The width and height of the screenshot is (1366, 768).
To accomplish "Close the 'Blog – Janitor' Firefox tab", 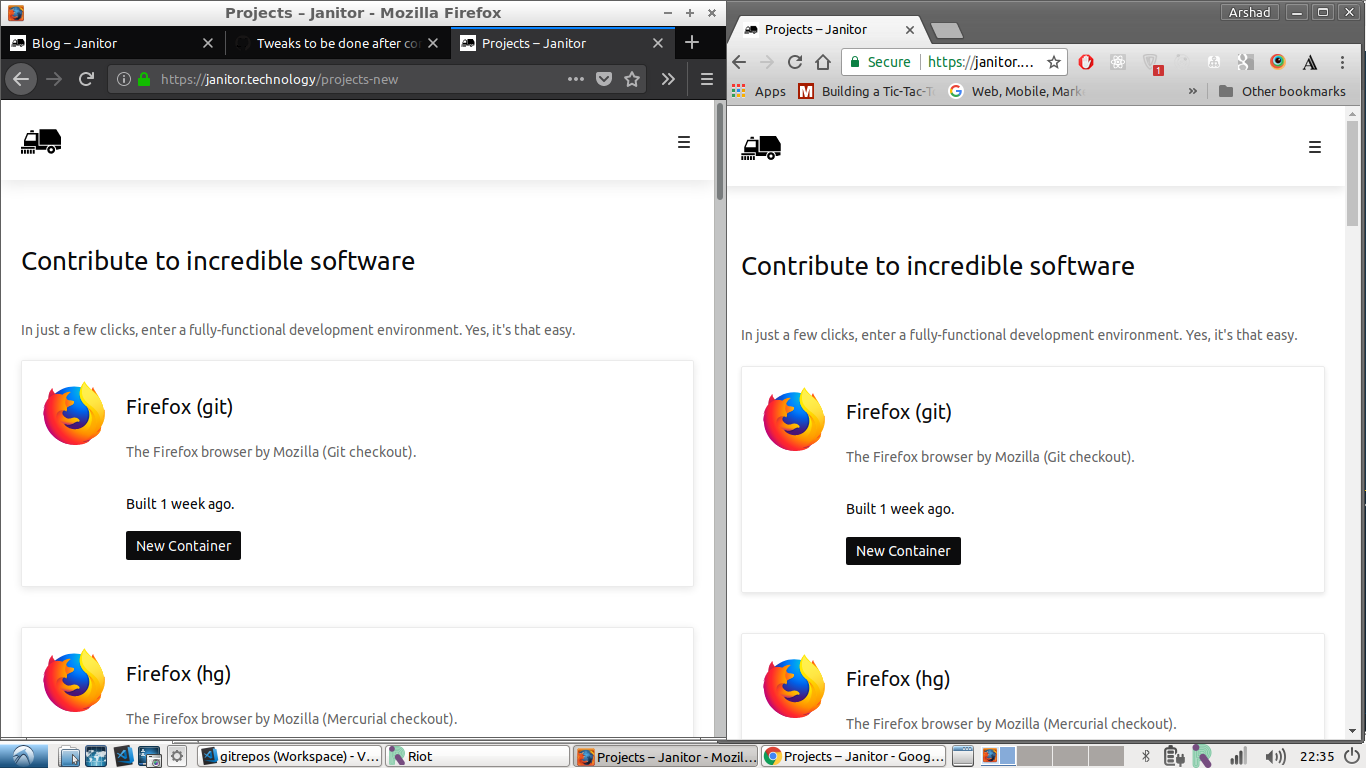I will tap(208, 43).
